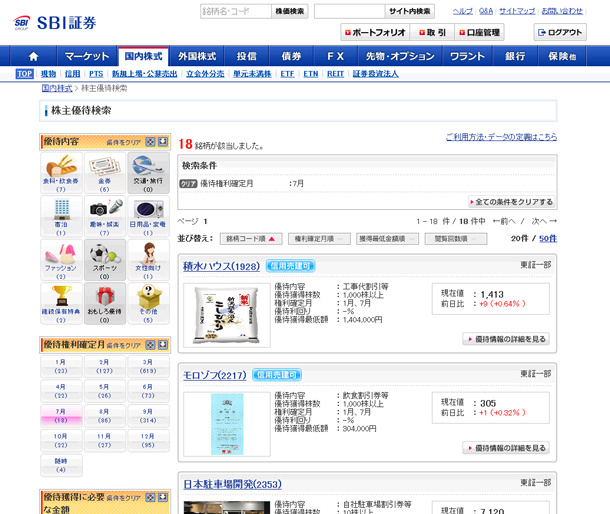Expand the 優待内容 panel icon
Viewport: 610px width, 514px height.
coord(163,142)
